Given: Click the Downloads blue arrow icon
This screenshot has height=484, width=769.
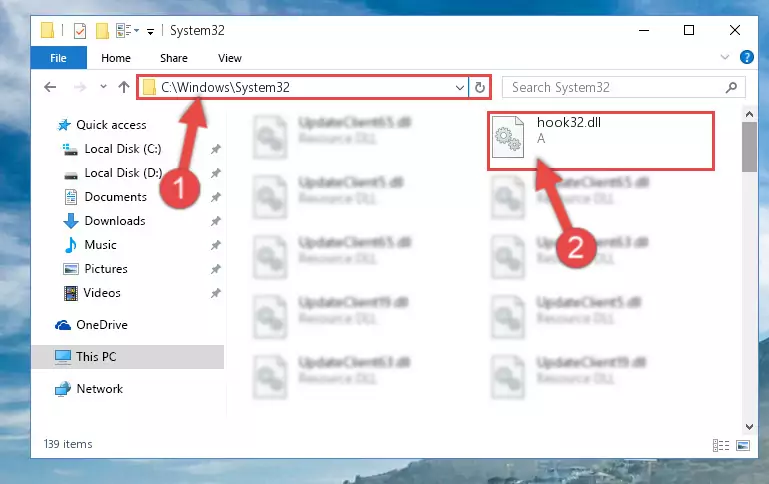Looking at the screenshot, I should click(71, 221).
